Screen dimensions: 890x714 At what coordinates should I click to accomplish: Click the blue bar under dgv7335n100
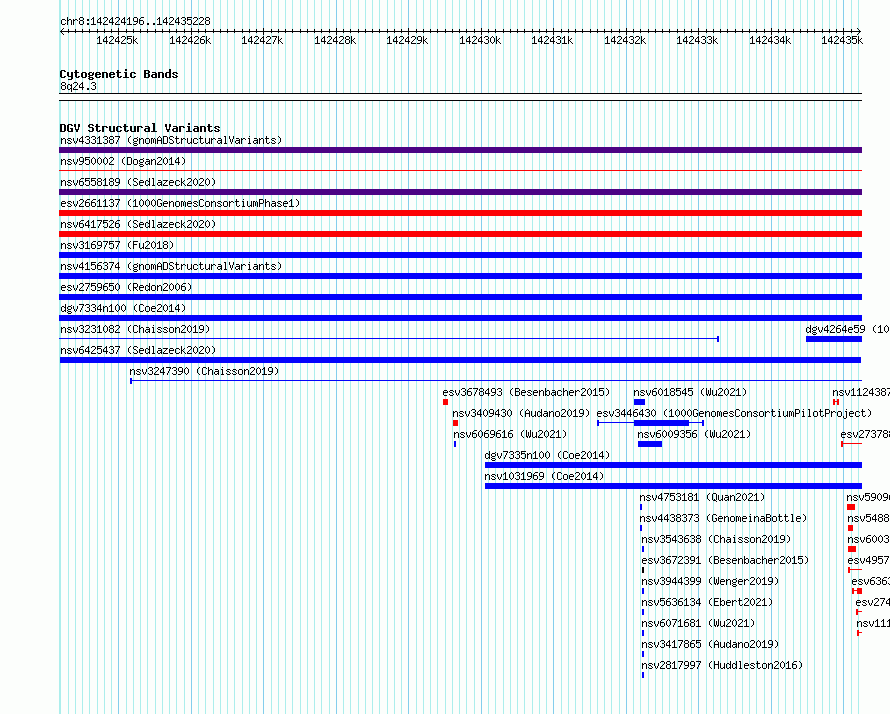pos(673,465)
